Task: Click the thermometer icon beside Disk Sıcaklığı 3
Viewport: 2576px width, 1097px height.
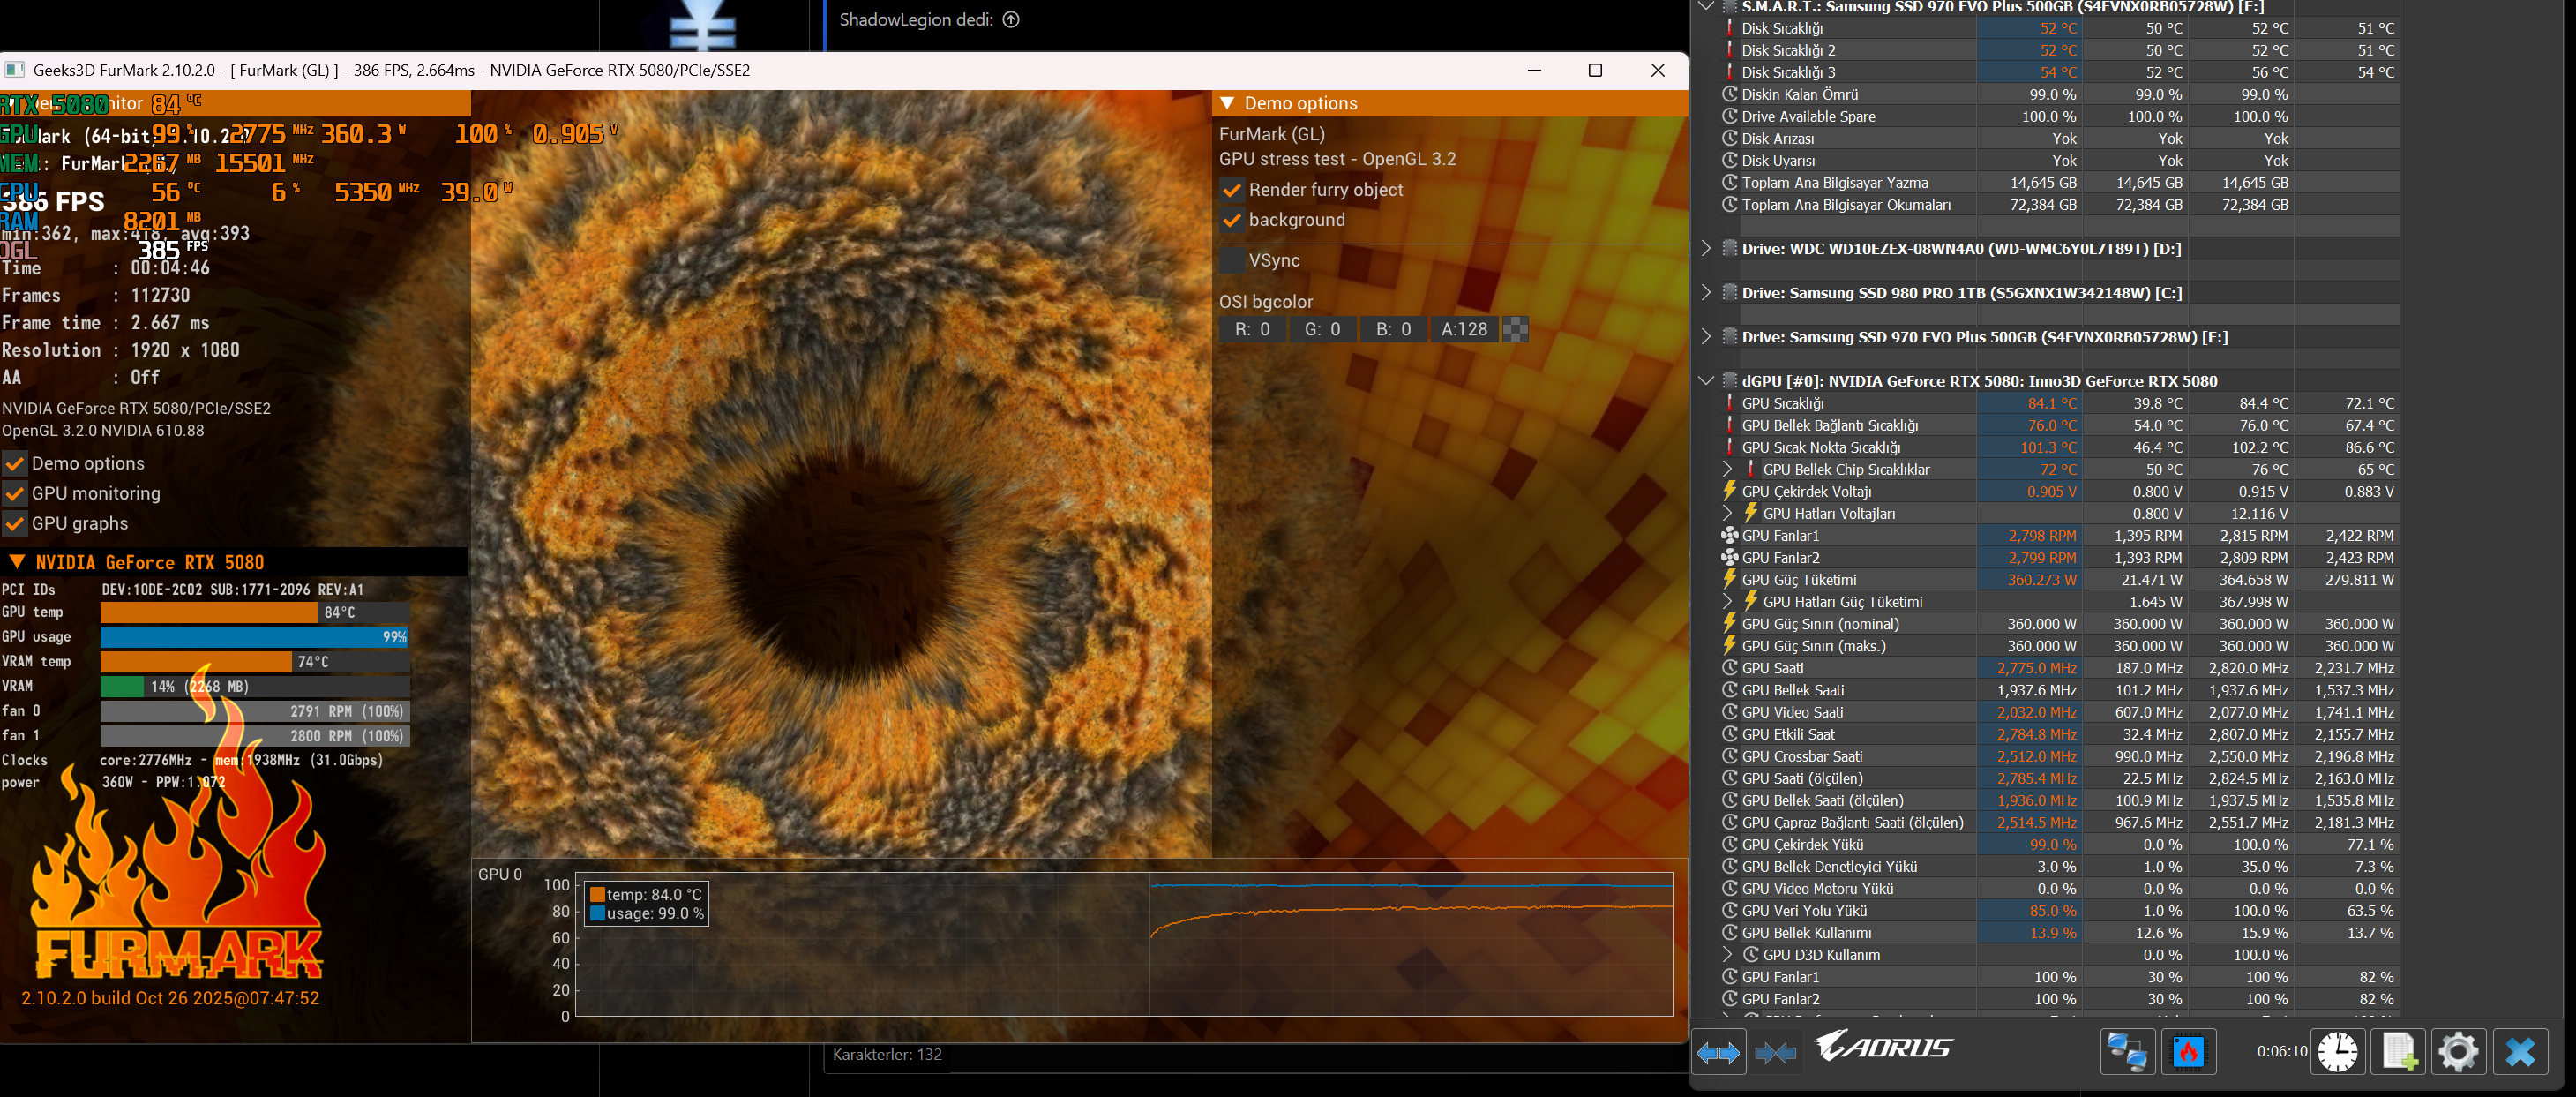Action: 1729,72
